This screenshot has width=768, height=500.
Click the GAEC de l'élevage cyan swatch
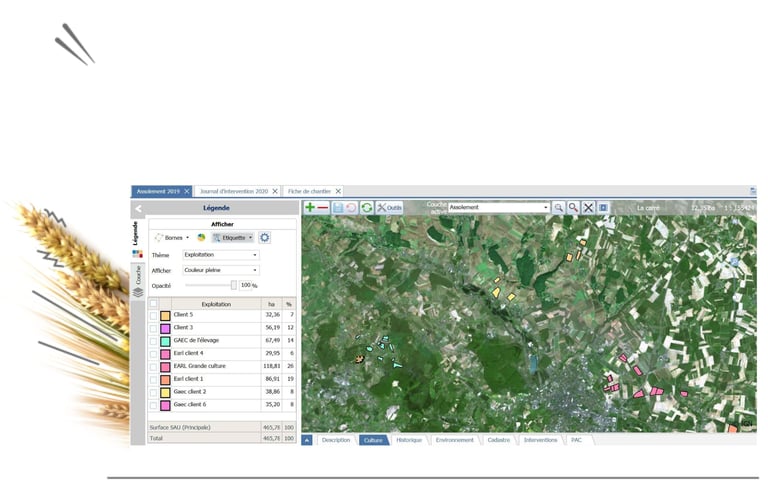click(165, 341)
